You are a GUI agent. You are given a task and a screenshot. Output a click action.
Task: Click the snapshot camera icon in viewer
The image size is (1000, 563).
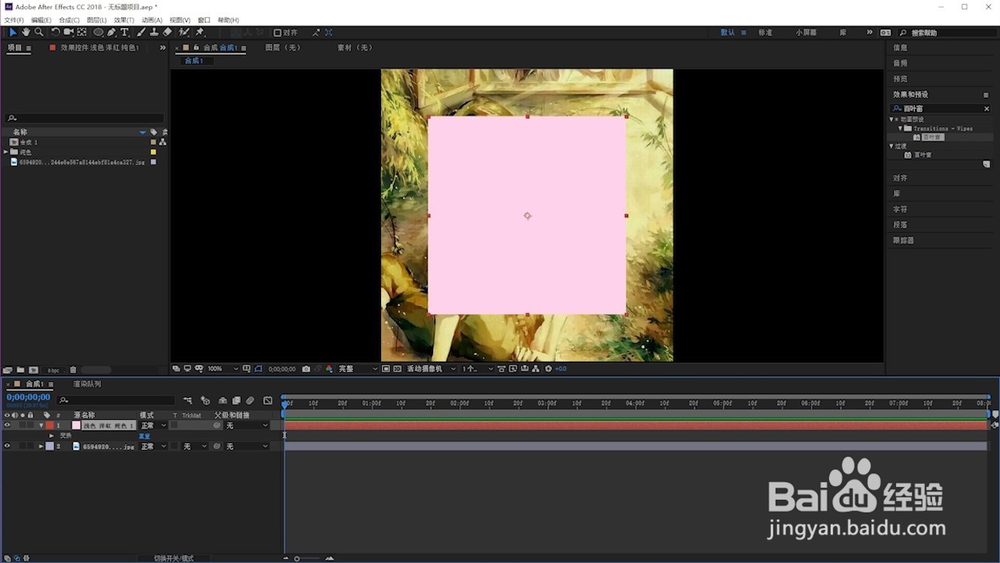[x=306, y=369]
